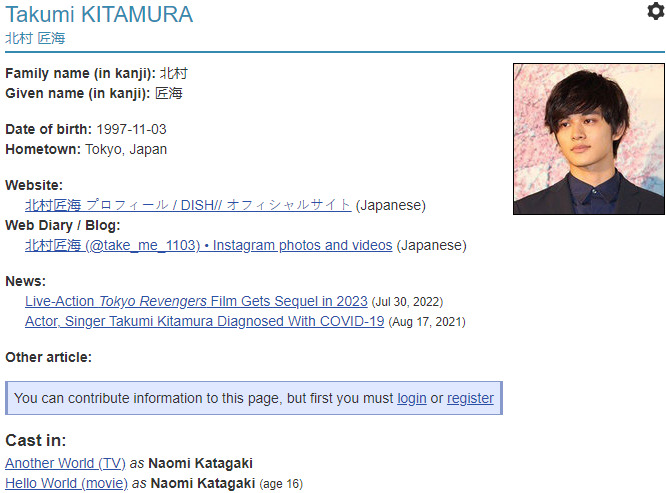Click Takumi Kitamura's profile photo

pos(588,139)
